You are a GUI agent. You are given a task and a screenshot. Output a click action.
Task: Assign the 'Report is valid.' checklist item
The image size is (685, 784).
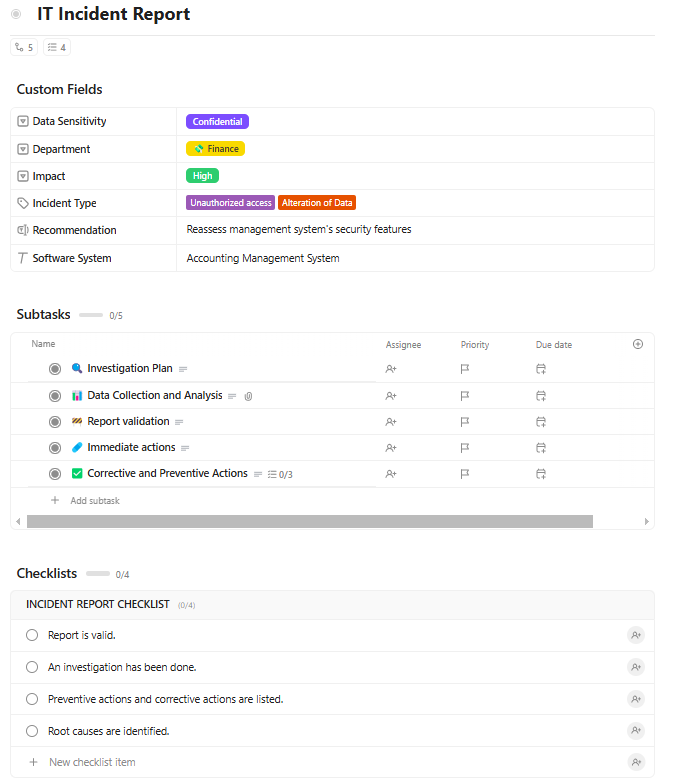(636, 635)
